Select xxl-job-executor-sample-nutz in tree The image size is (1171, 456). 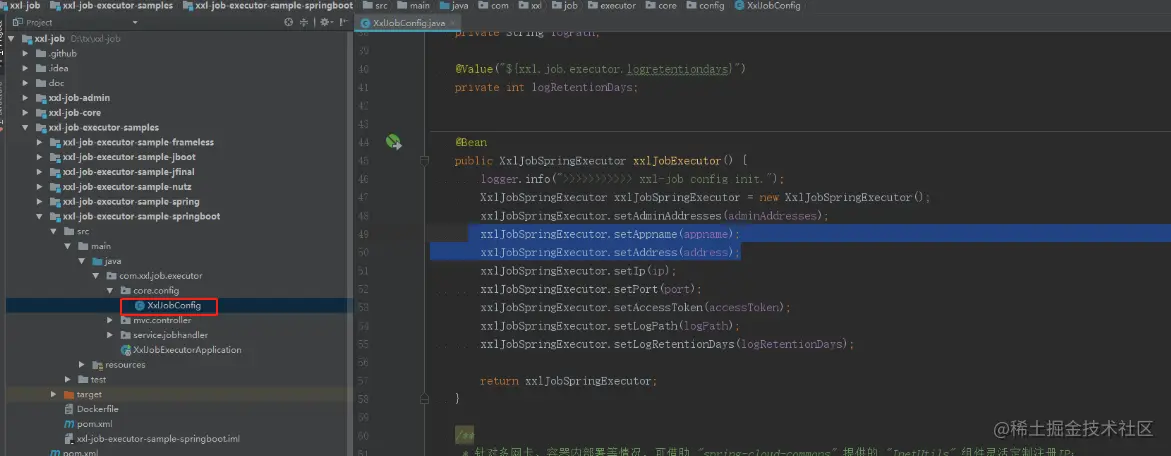click(x=127, y=187)
